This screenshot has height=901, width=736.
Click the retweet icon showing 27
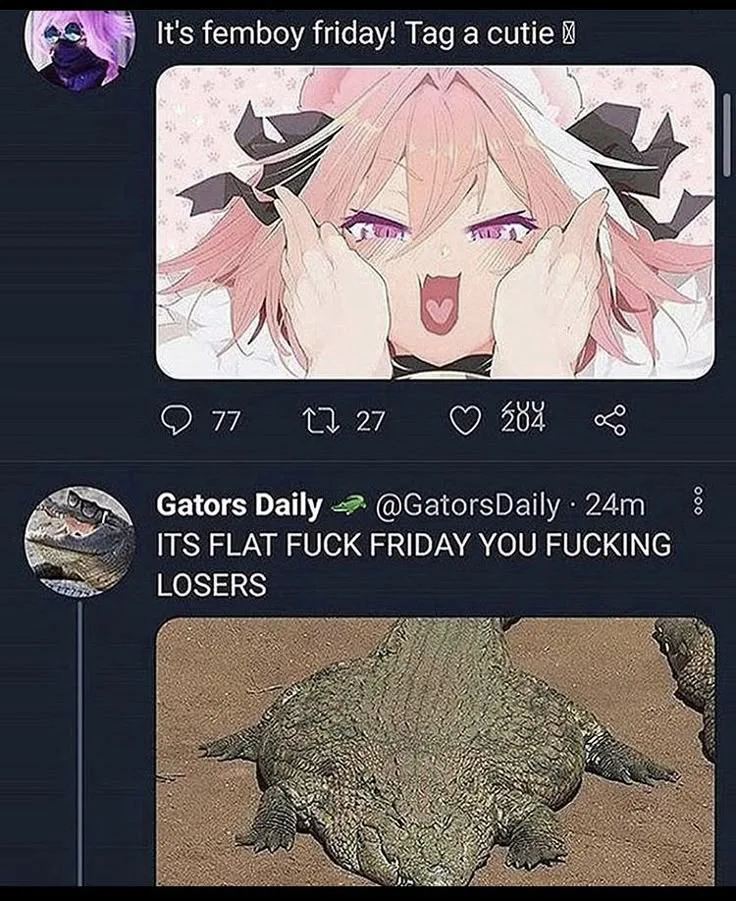pyautogui.click(x=322, y=421)
